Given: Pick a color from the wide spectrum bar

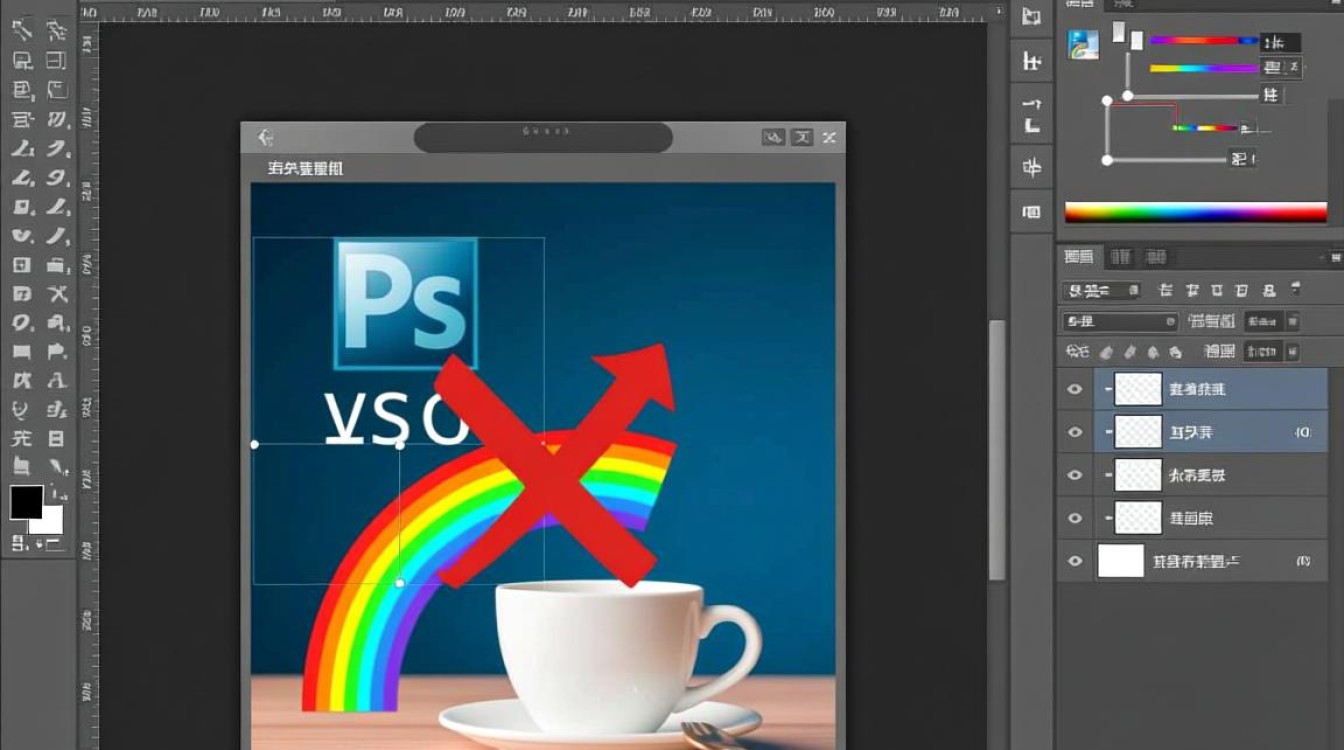Looking at the screenshot, I should pyautogui.click(x=1196, y=212).
